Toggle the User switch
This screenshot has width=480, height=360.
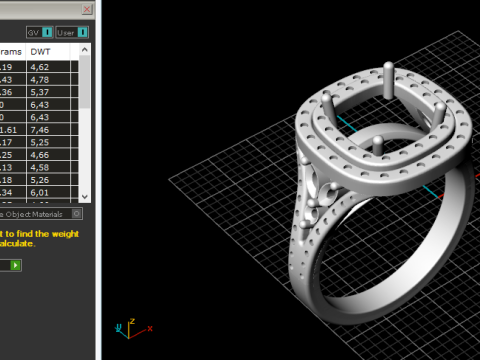click(x=72, y=32)
